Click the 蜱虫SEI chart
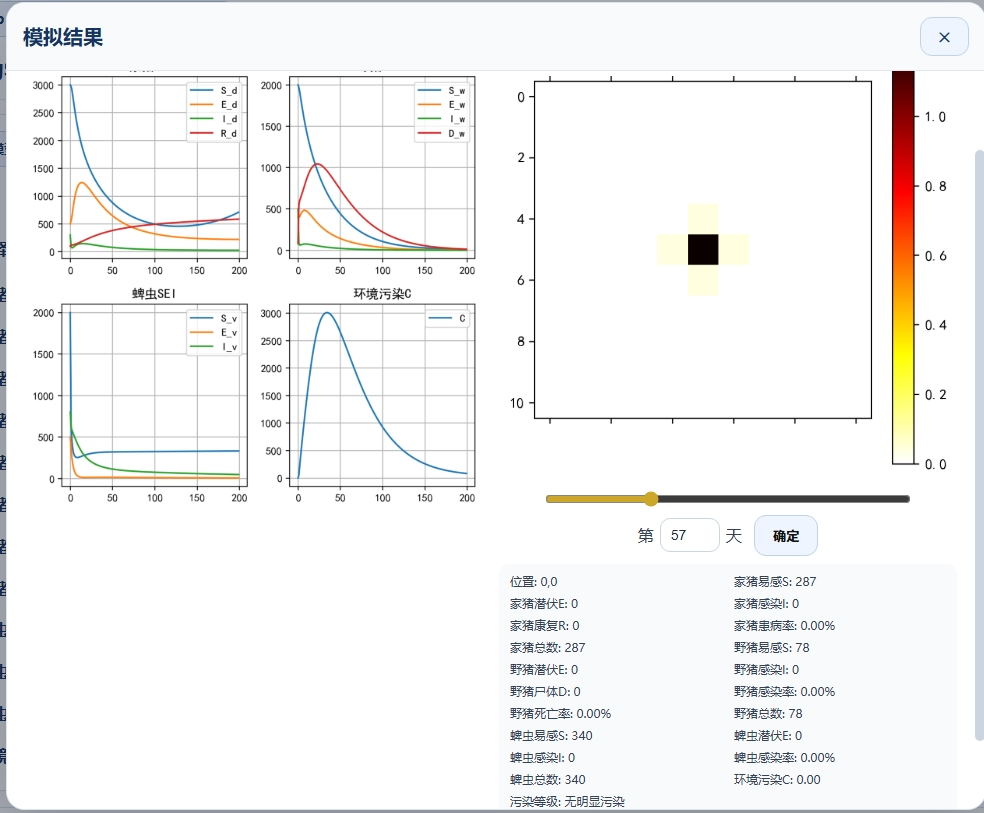Screen dimensions: 984x813 coord(154,395)
